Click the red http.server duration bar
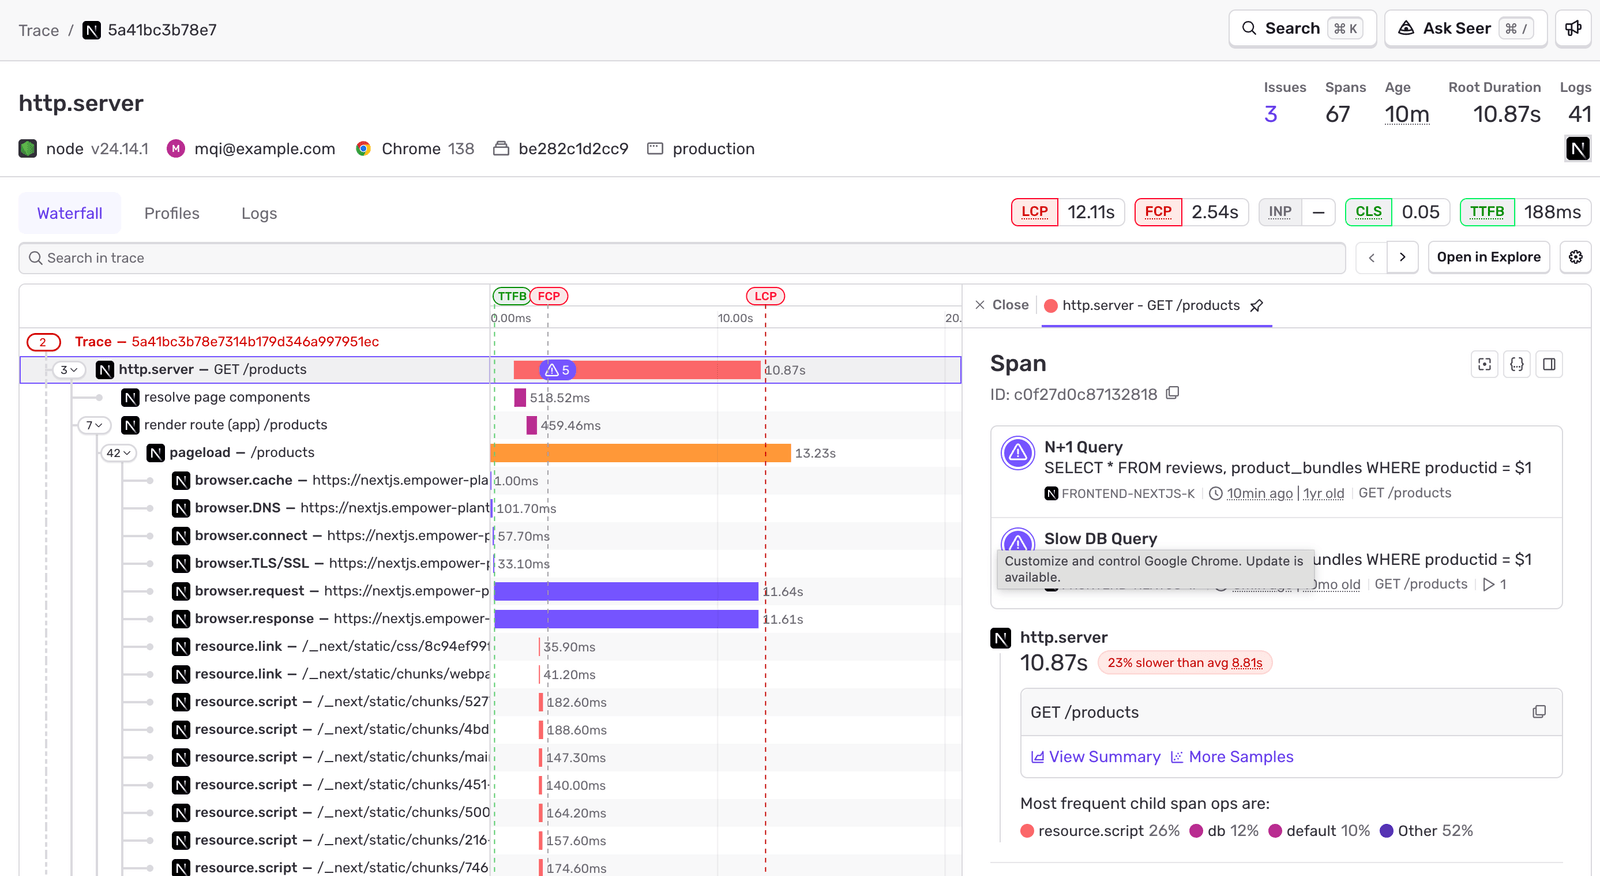1600x876 pixels. tap(637, 370)
